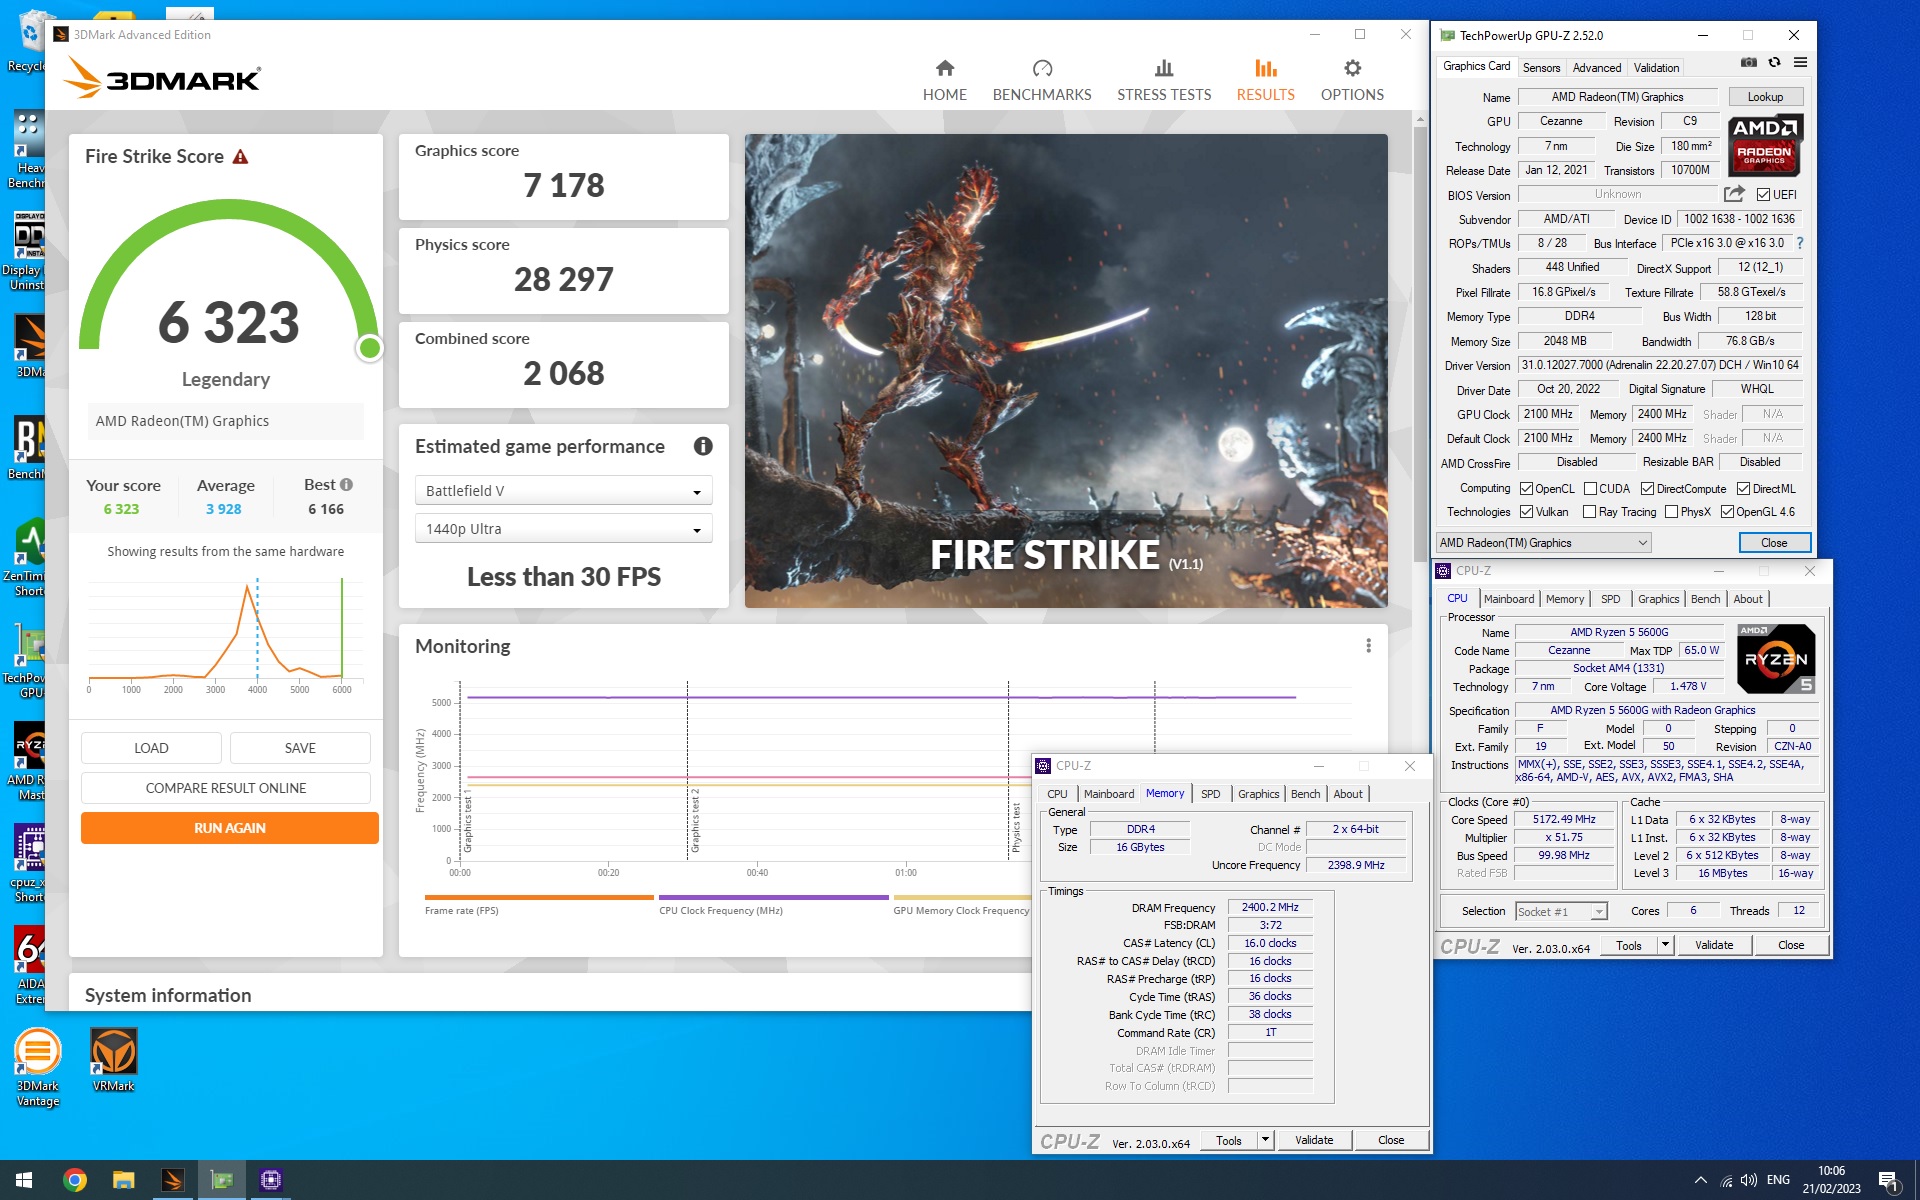Click COMPARE RESULT ONLINE button

tap(226, 788)
